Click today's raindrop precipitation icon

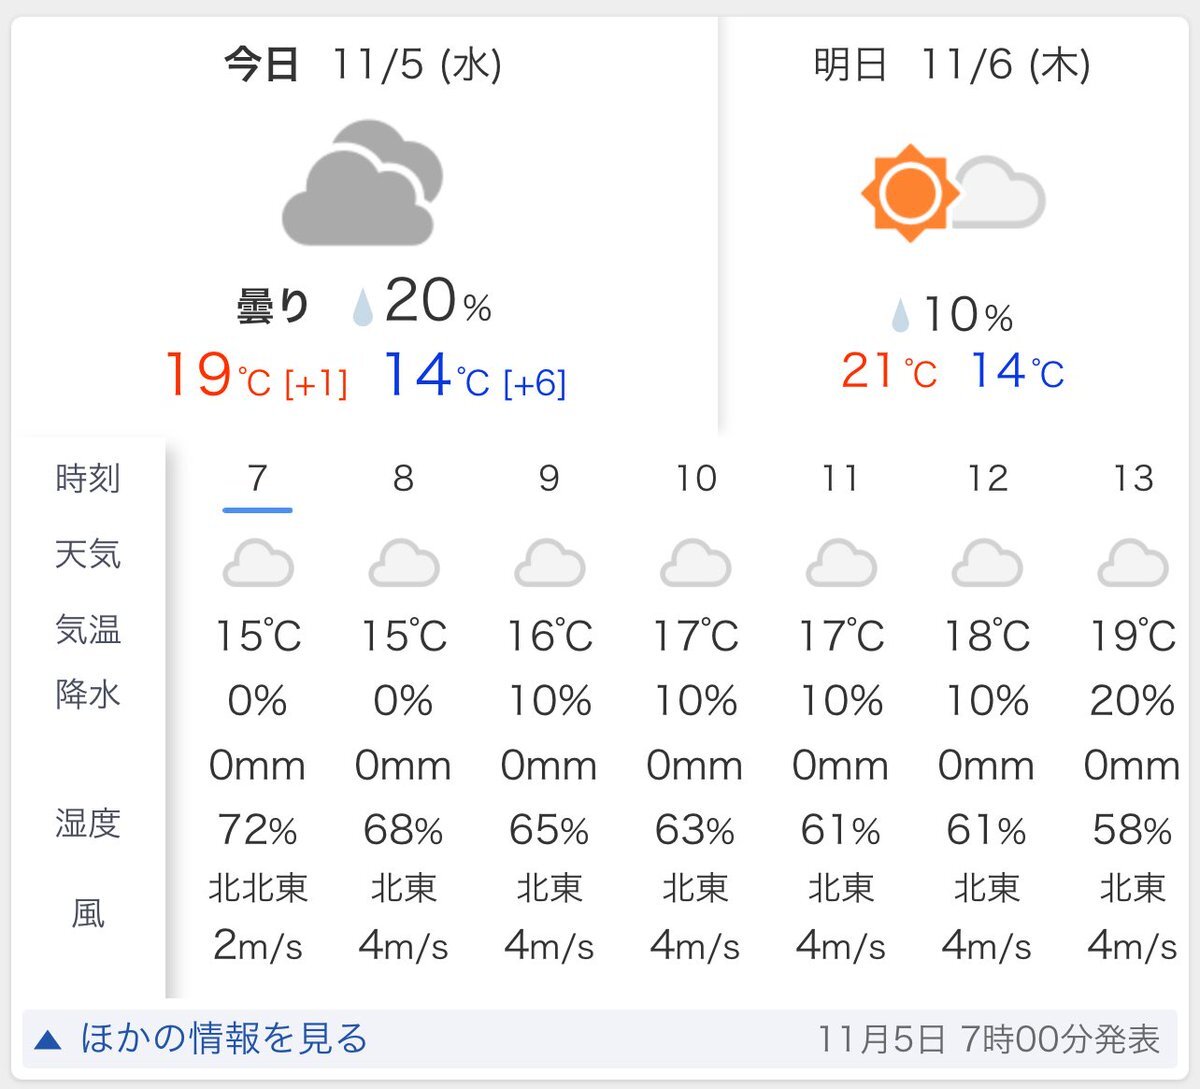point(362,306)
